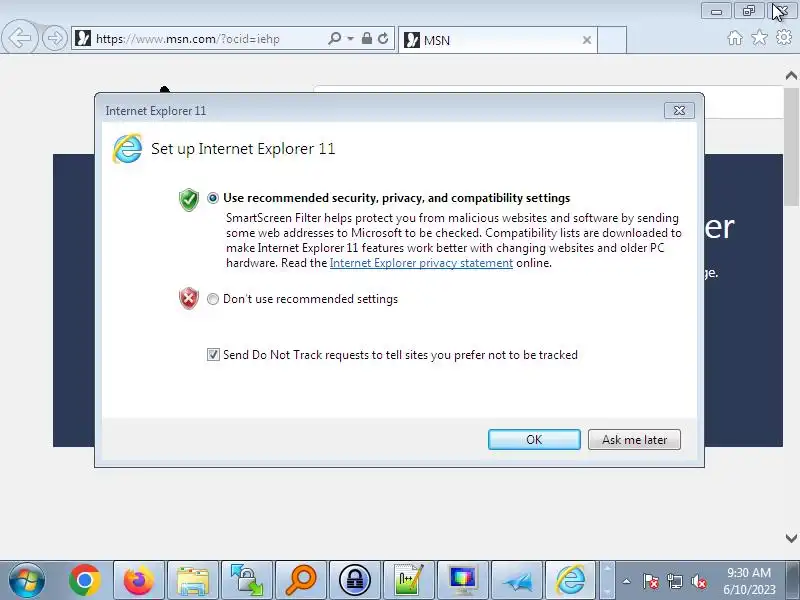Click the MSN site icon in address bar
The image size is (800, 600).
point(83,38)
